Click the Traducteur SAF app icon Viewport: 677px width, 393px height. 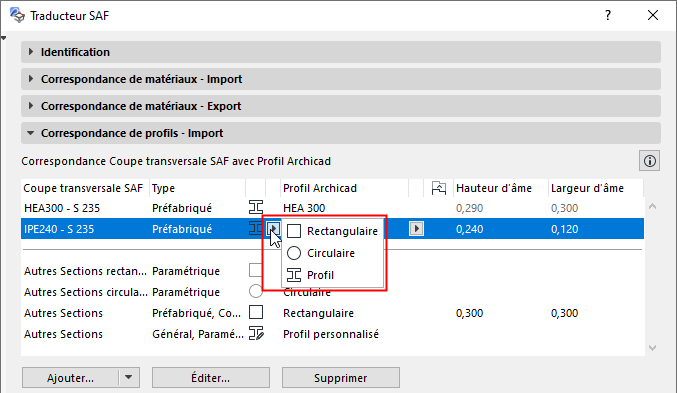click(x=17, y=15)
